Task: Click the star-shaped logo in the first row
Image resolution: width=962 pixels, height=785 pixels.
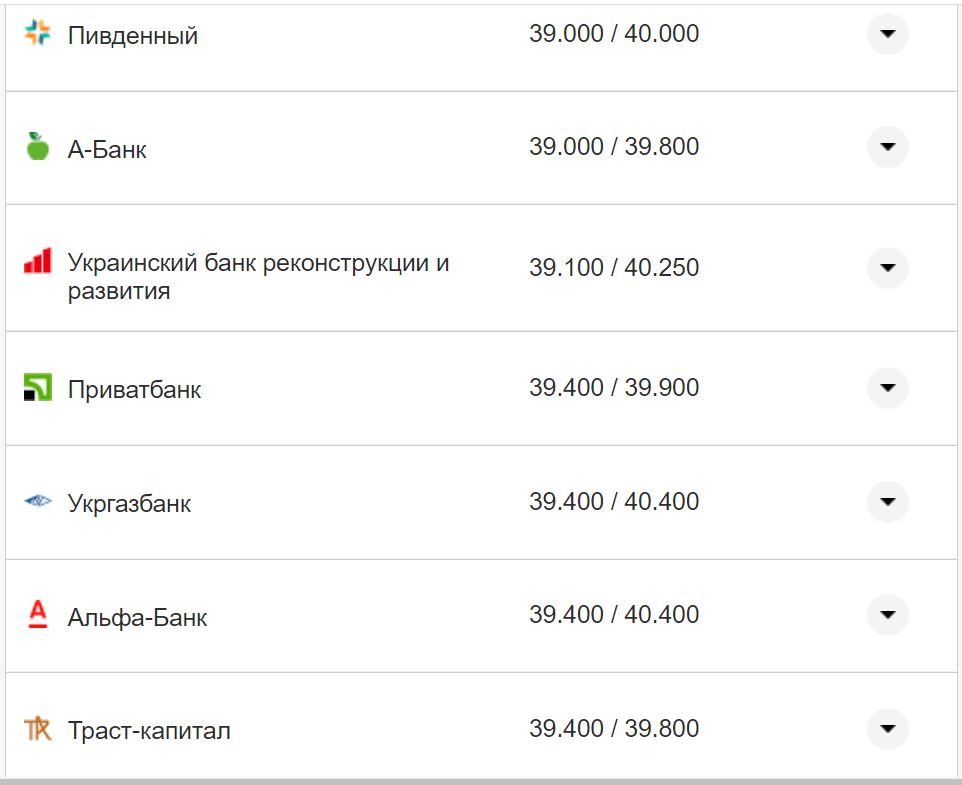Action: [x=37, y=30]
